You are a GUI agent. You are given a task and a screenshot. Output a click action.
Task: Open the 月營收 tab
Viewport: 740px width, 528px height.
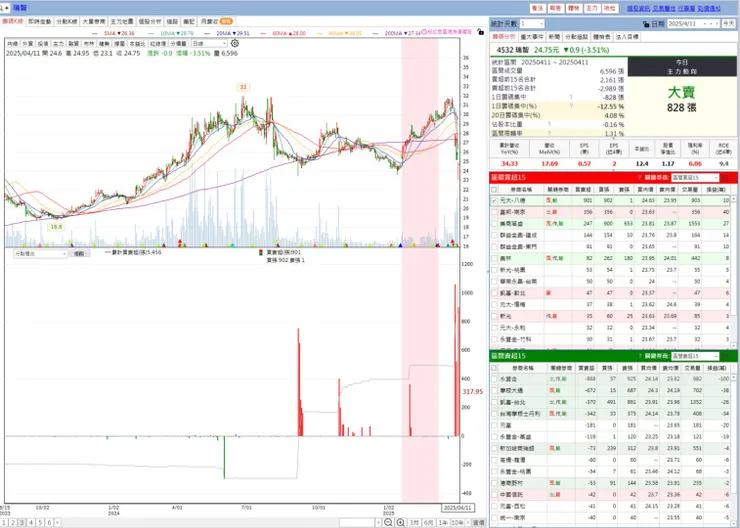coord(215,22)
